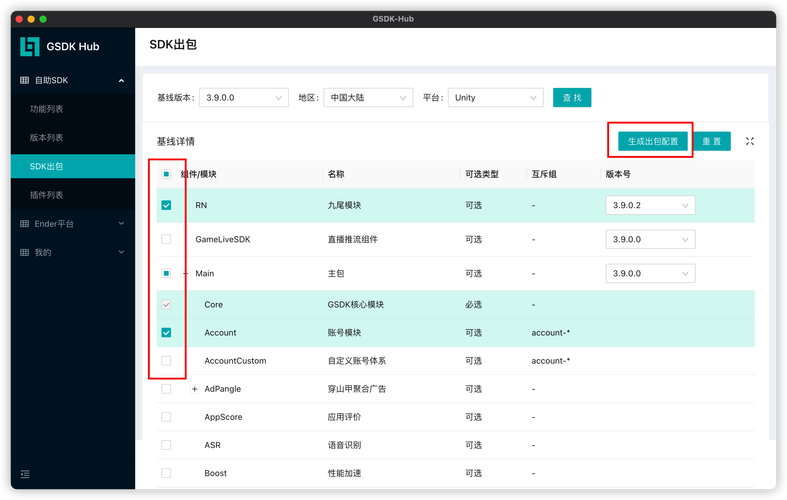Screen dimensions: 787x500
Task: Uncheck the RN module checkbox
Action: 166,205
